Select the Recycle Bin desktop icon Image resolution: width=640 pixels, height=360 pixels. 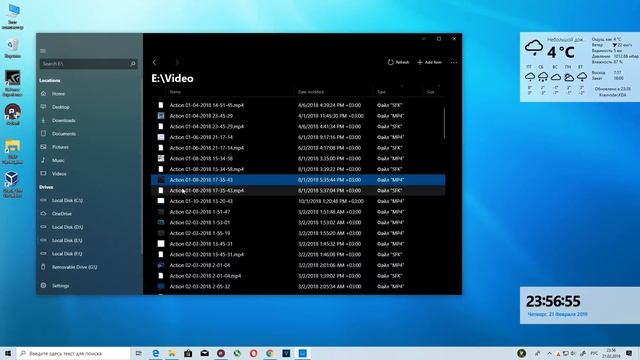(x=13, y=49)
